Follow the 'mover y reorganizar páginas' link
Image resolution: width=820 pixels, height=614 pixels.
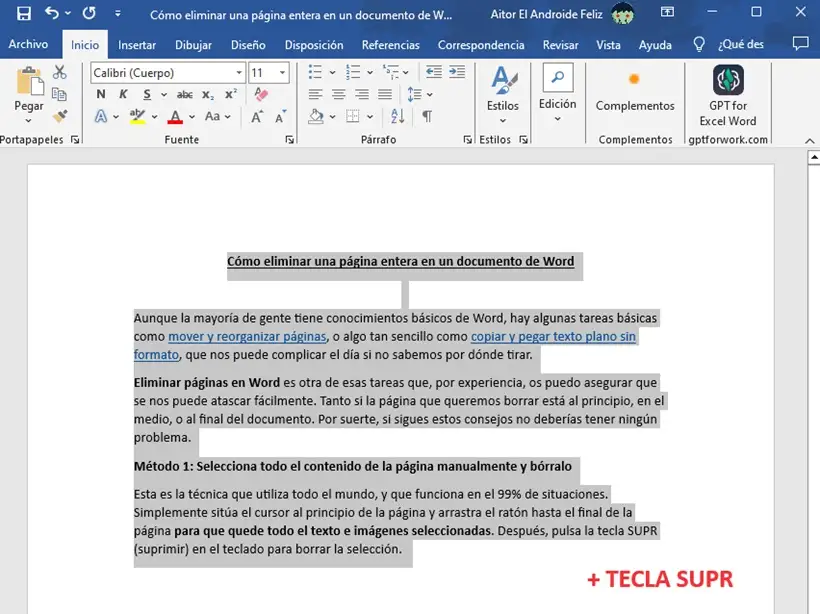click(x=247, y=336)
